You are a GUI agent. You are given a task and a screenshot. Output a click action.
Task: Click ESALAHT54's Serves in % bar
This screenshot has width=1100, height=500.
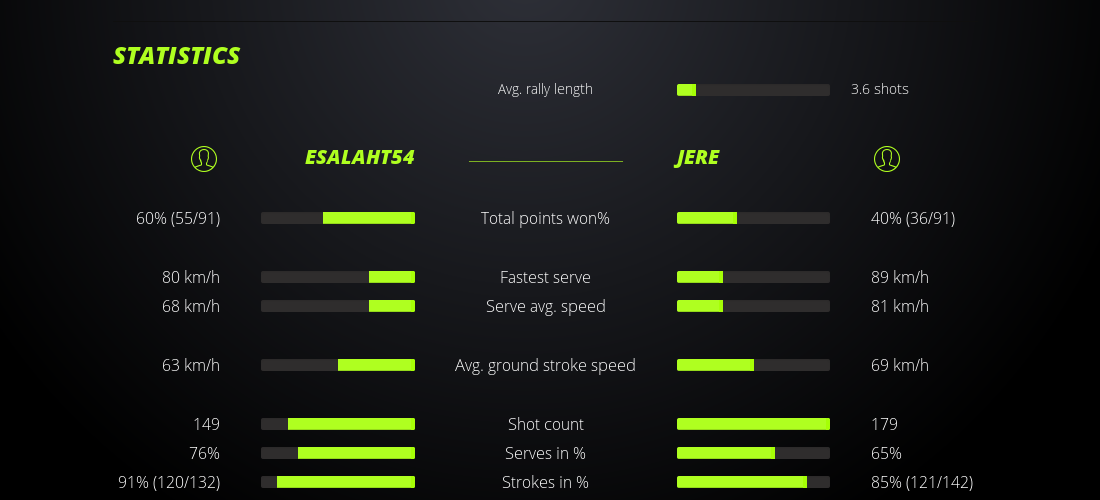point(338,453)
